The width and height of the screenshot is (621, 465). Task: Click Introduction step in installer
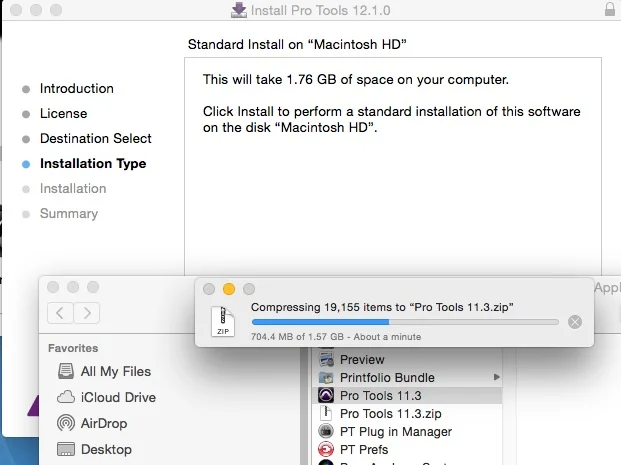pos(77,88)
